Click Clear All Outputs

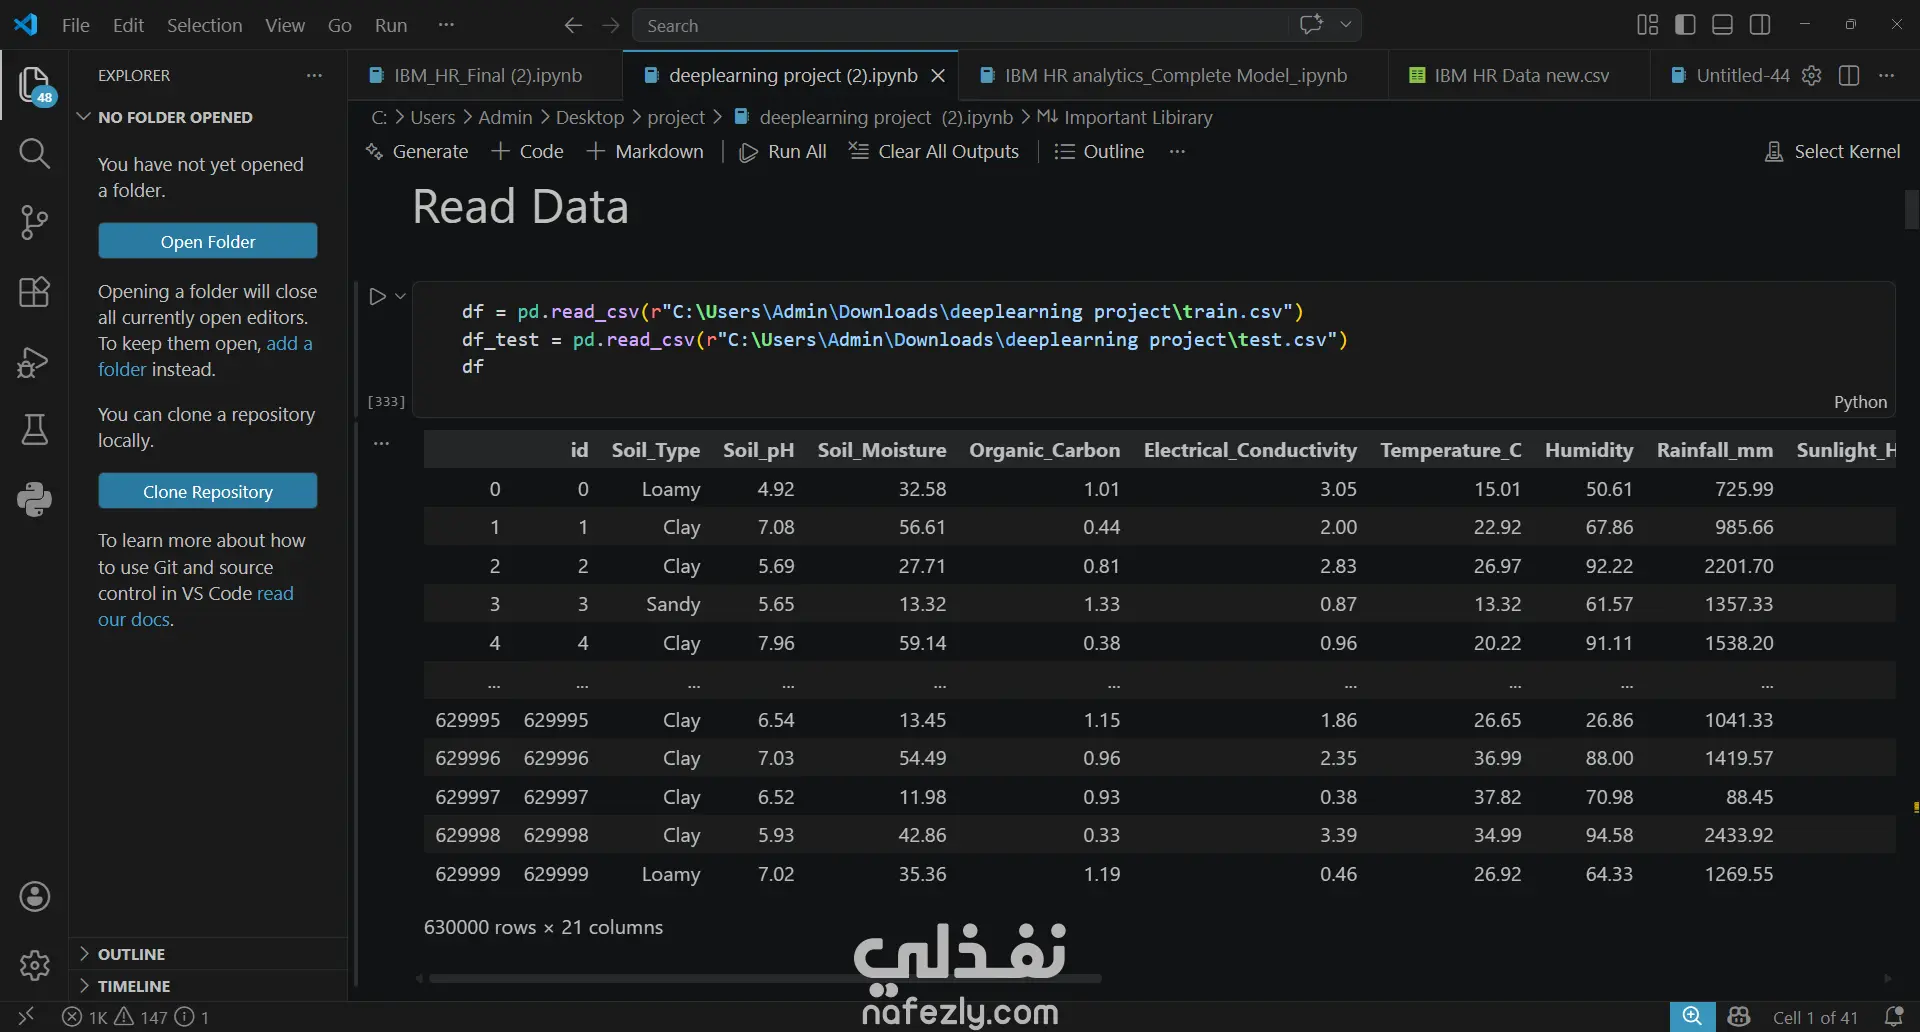tap(934, 151)
